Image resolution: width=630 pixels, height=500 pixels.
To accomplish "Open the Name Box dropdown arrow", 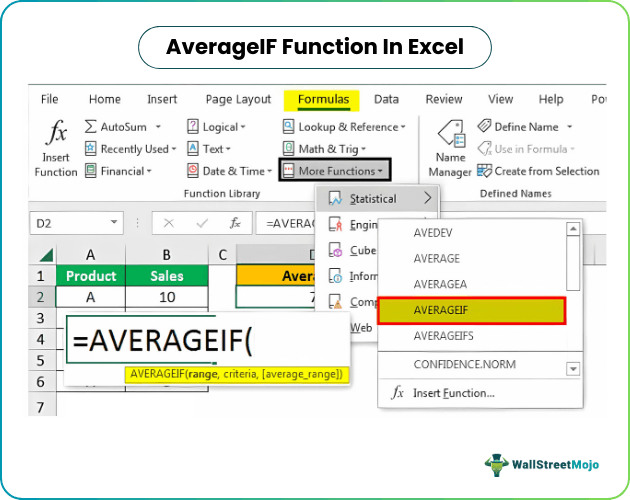I will [x=114, y=222].
